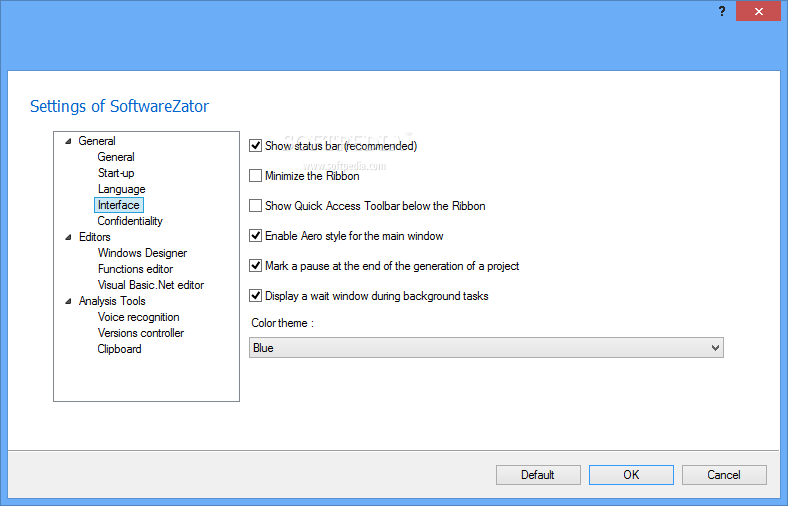Click the Cancel button

[724, 475]
